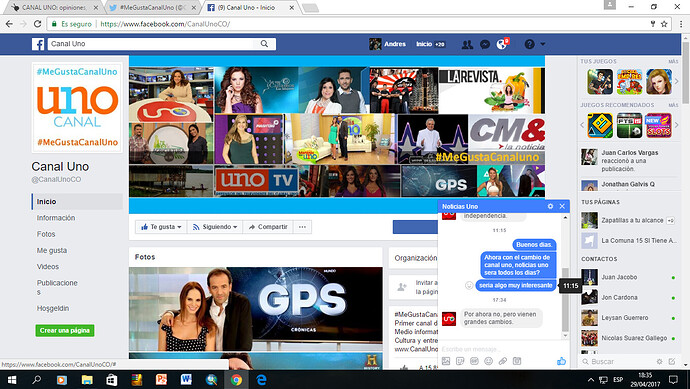Click Compartir button

268,227
